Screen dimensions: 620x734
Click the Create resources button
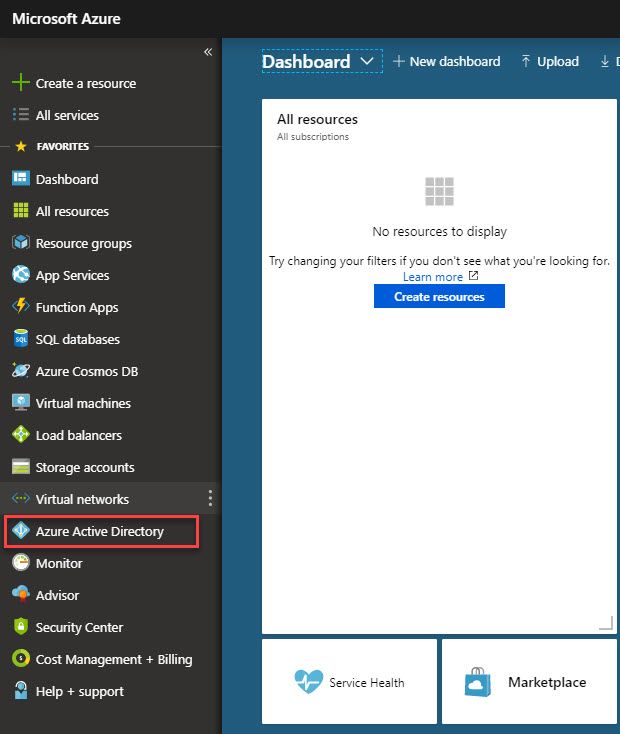[439, 296]
